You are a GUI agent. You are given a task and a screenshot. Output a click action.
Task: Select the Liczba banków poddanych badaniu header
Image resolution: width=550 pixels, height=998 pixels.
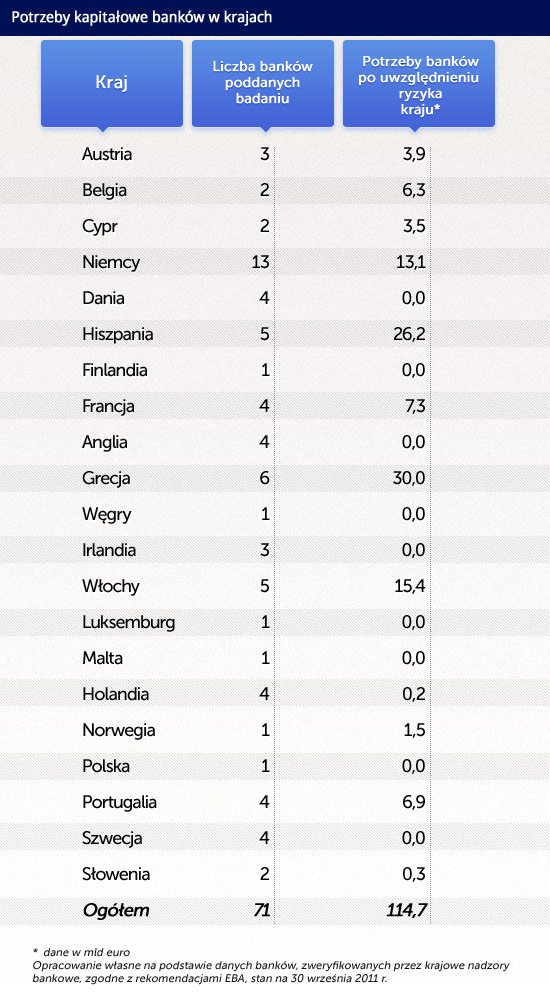[262, 83]
